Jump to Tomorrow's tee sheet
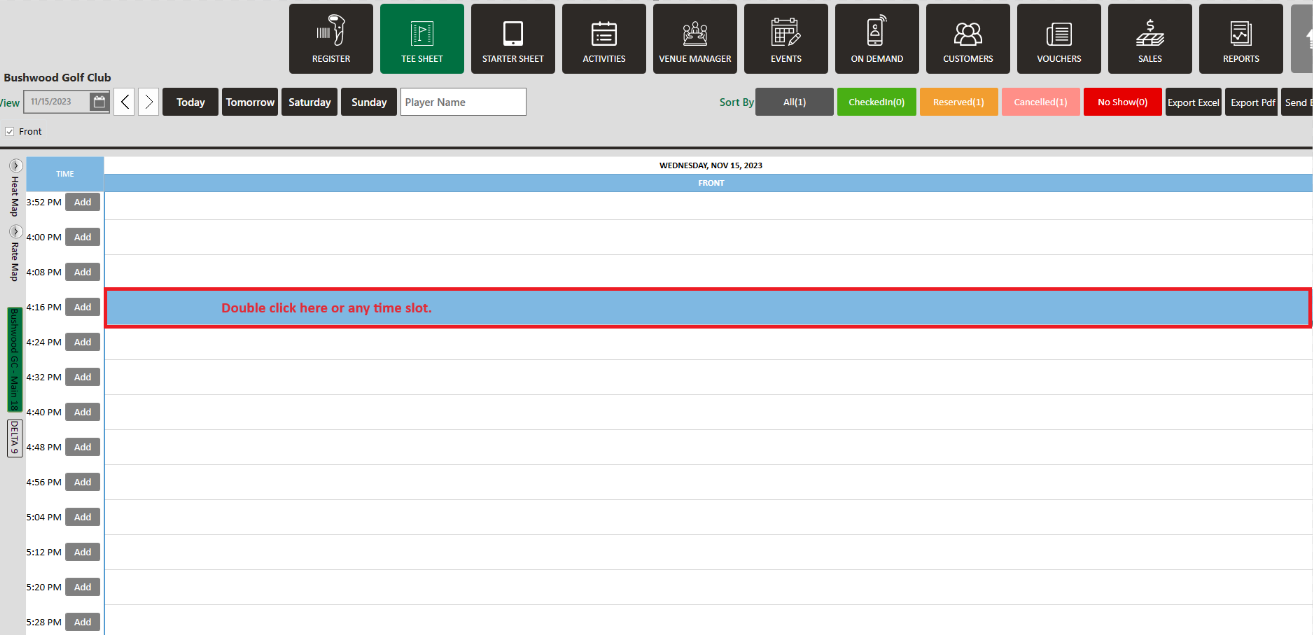Image resolution: width=1313 pixels, height=635 pixels. coord(250,102)
